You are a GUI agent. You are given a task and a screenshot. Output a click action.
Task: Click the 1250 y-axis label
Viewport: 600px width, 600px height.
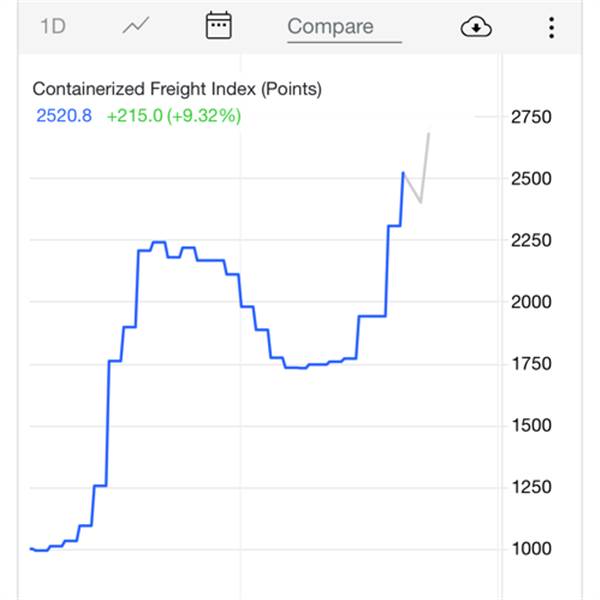(x=531, y=487)
